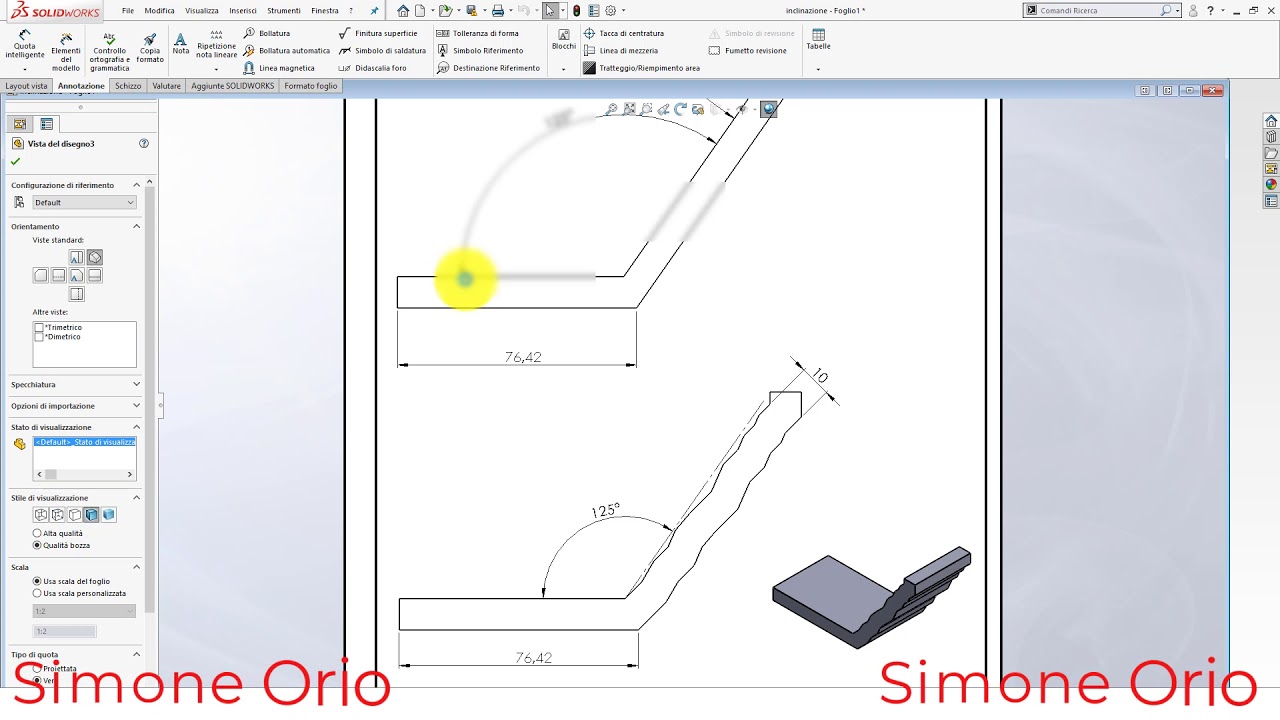Viewport: 1280px width, 720px height.
Task: Expand the Specchiatura section
Action: click(x=137, y=384)
